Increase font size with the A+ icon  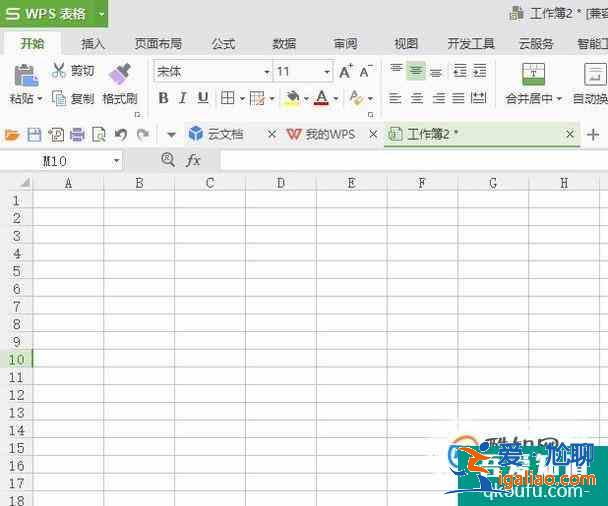coord(345,71)
